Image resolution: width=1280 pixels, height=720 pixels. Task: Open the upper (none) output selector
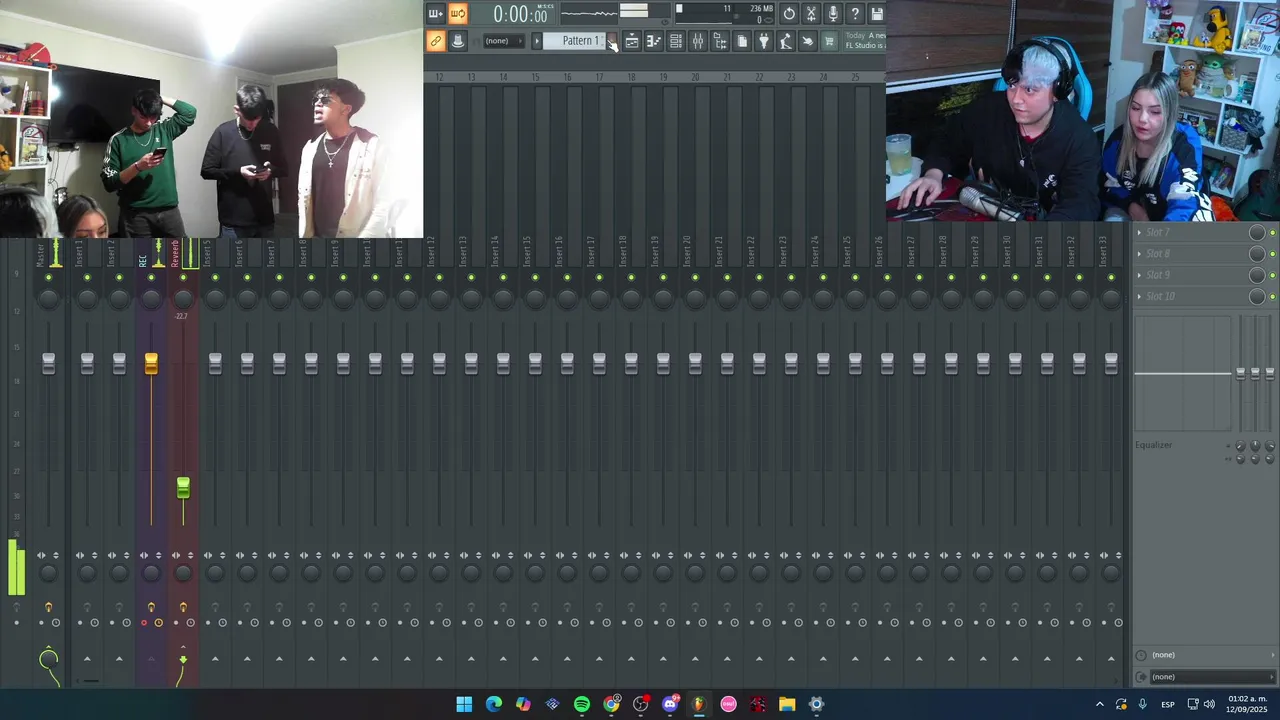1206,655
